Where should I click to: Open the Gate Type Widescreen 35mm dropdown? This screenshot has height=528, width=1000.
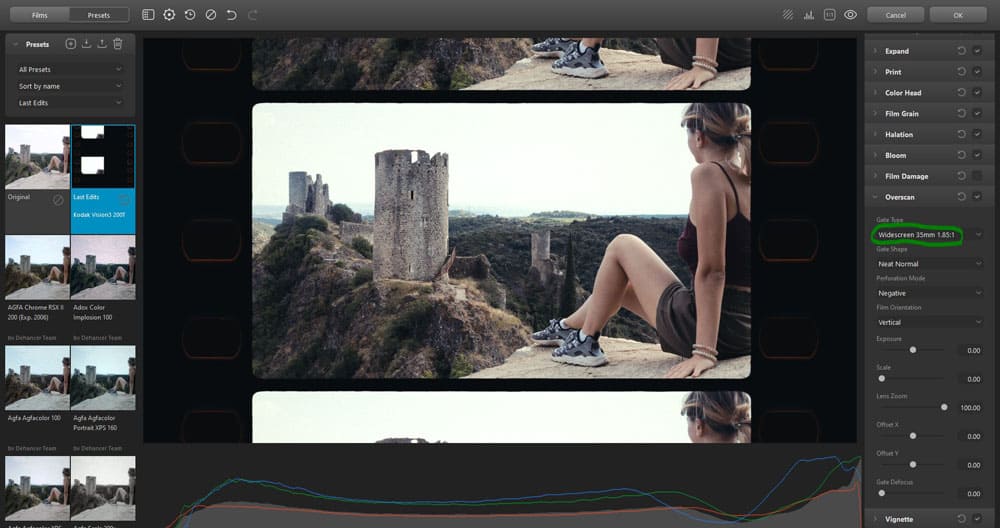929,235
